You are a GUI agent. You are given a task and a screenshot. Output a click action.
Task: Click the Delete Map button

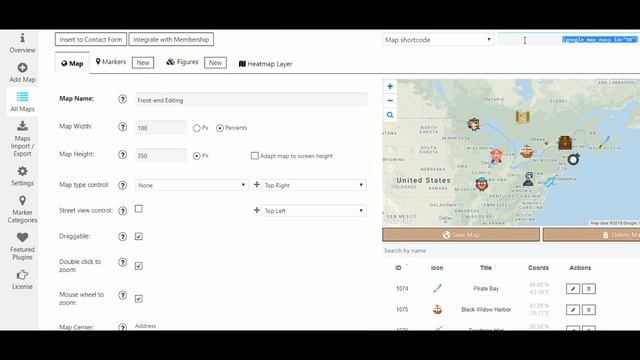pos(591,235)
